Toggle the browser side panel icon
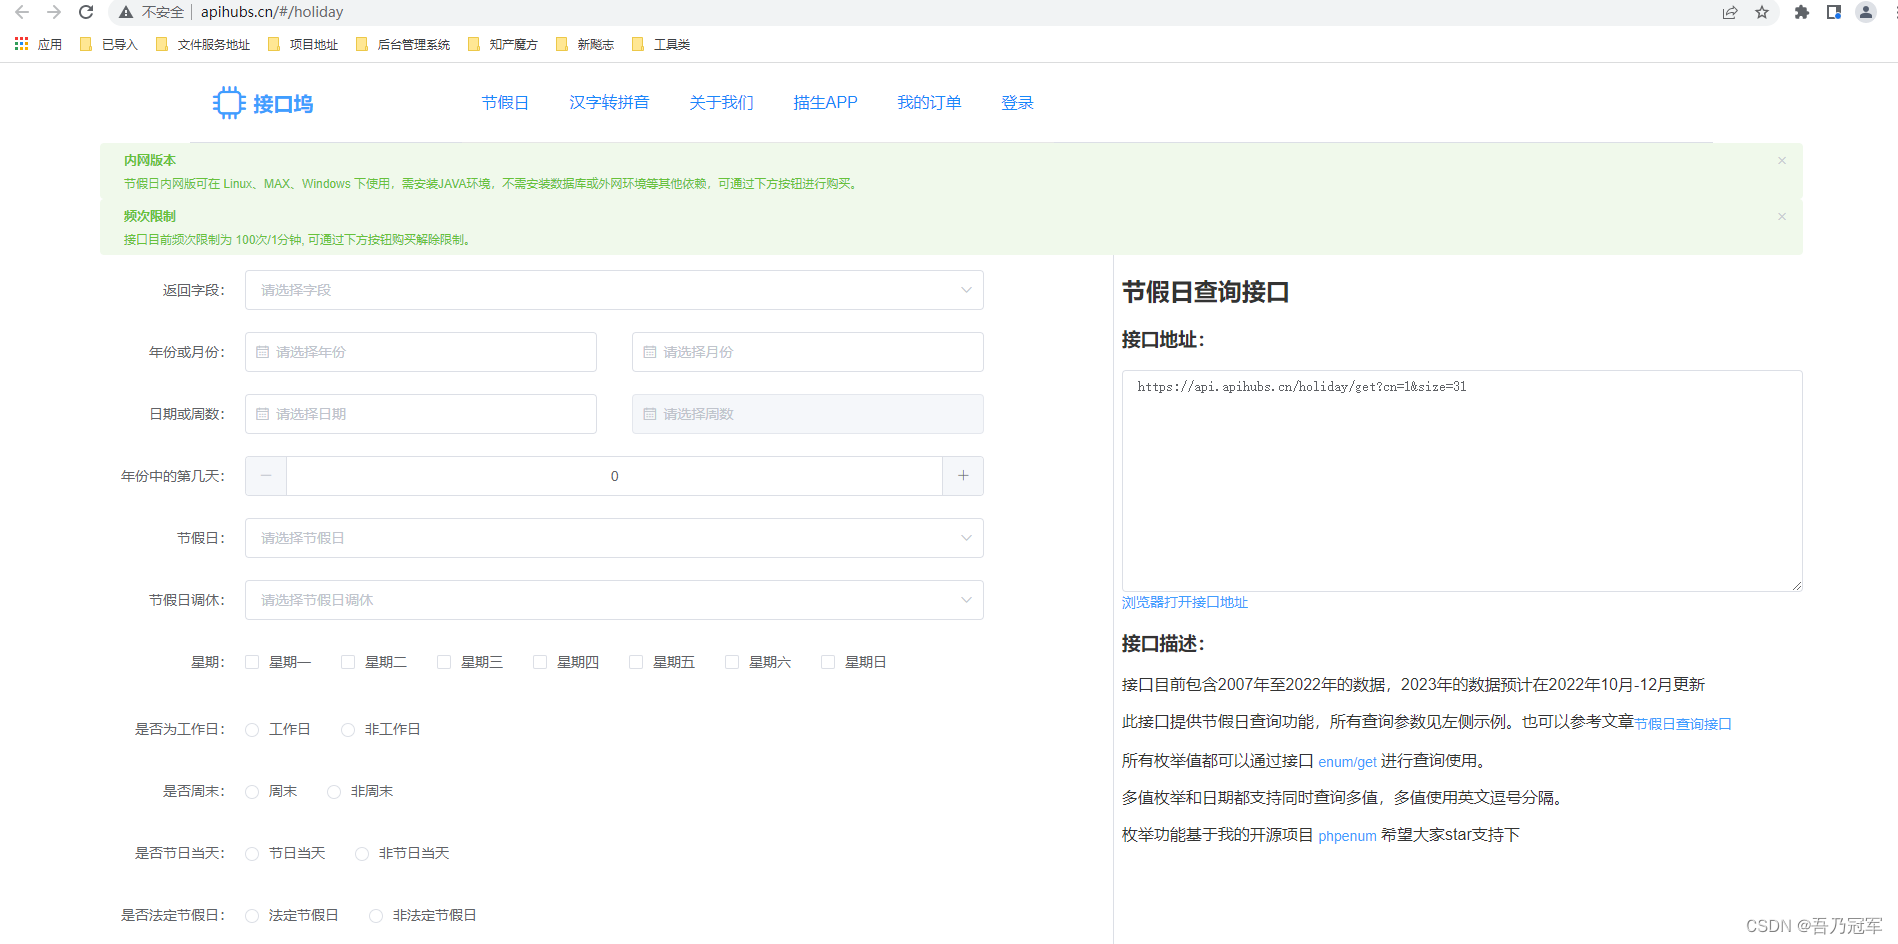Screen dimensions: 1898x944 tap(1834, 12)
